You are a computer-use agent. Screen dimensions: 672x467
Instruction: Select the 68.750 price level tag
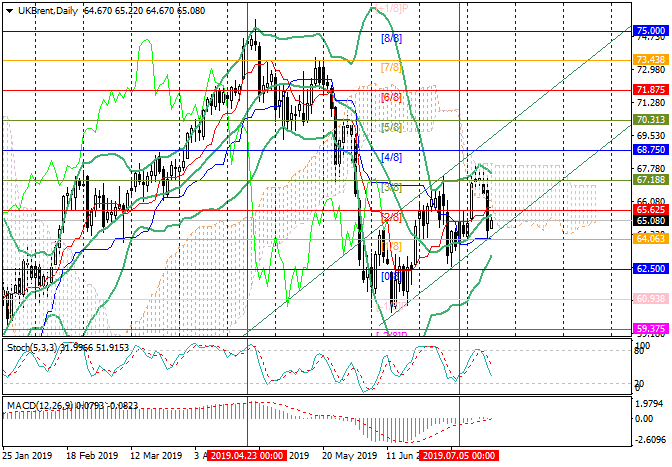[x=650, y=150]
